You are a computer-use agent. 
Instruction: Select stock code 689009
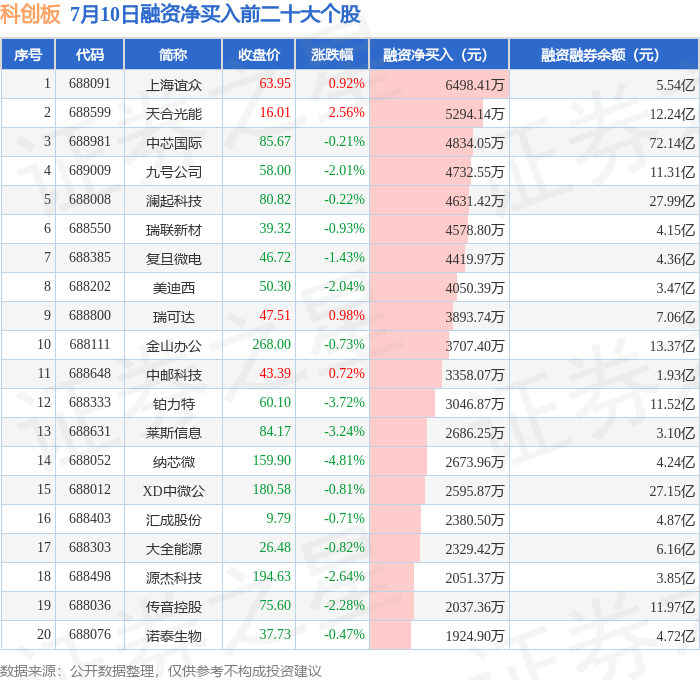(89, 171)
